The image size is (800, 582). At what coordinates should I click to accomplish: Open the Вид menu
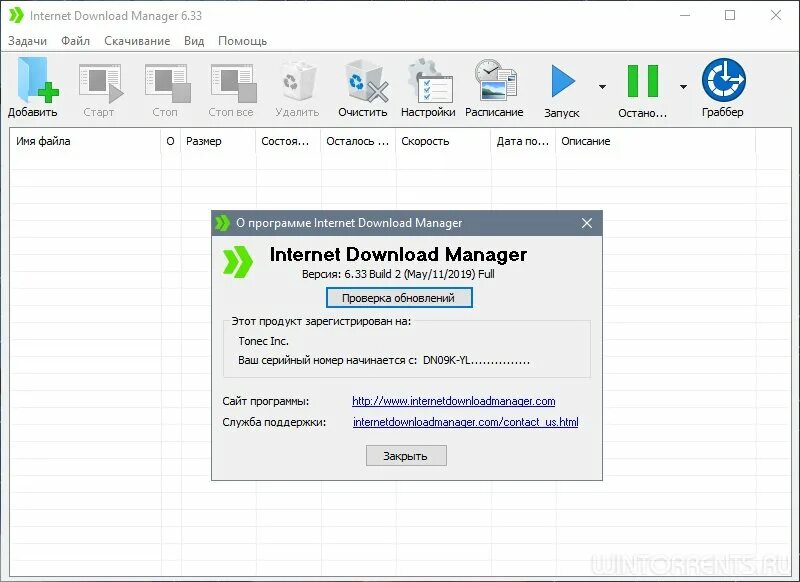(194, 41)
